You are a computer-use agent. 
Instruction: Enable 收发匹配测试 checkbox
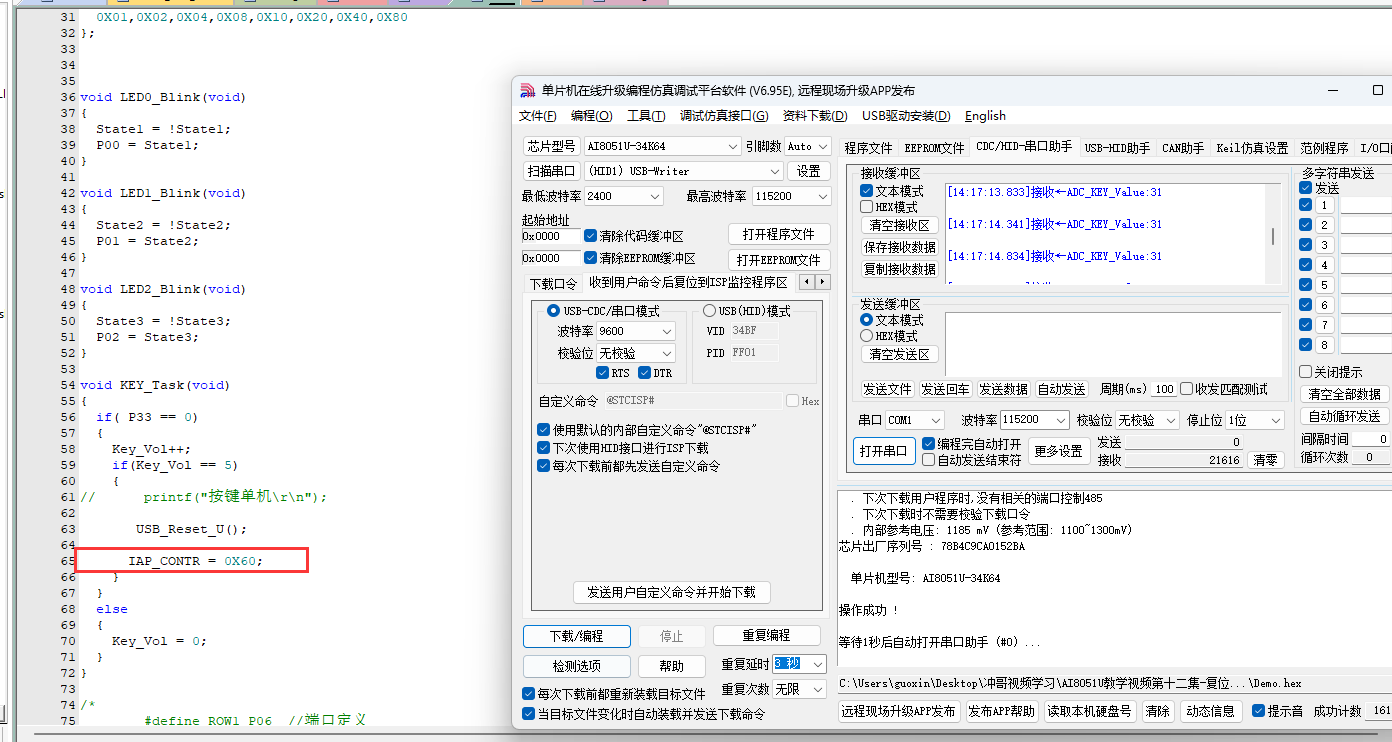(1187, 389)
